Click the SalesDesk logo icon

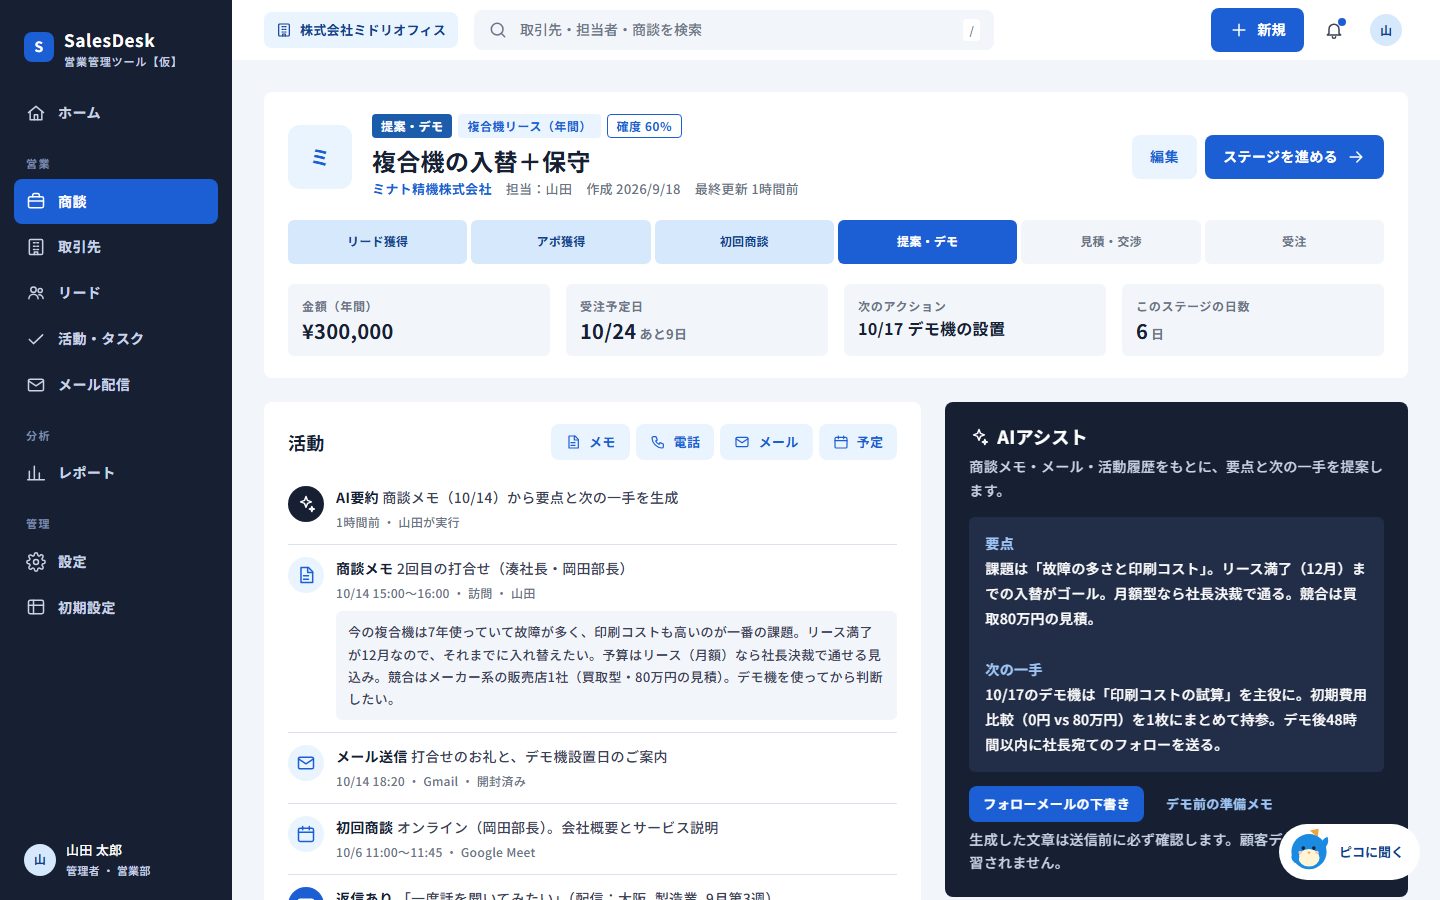coord(39,47)
